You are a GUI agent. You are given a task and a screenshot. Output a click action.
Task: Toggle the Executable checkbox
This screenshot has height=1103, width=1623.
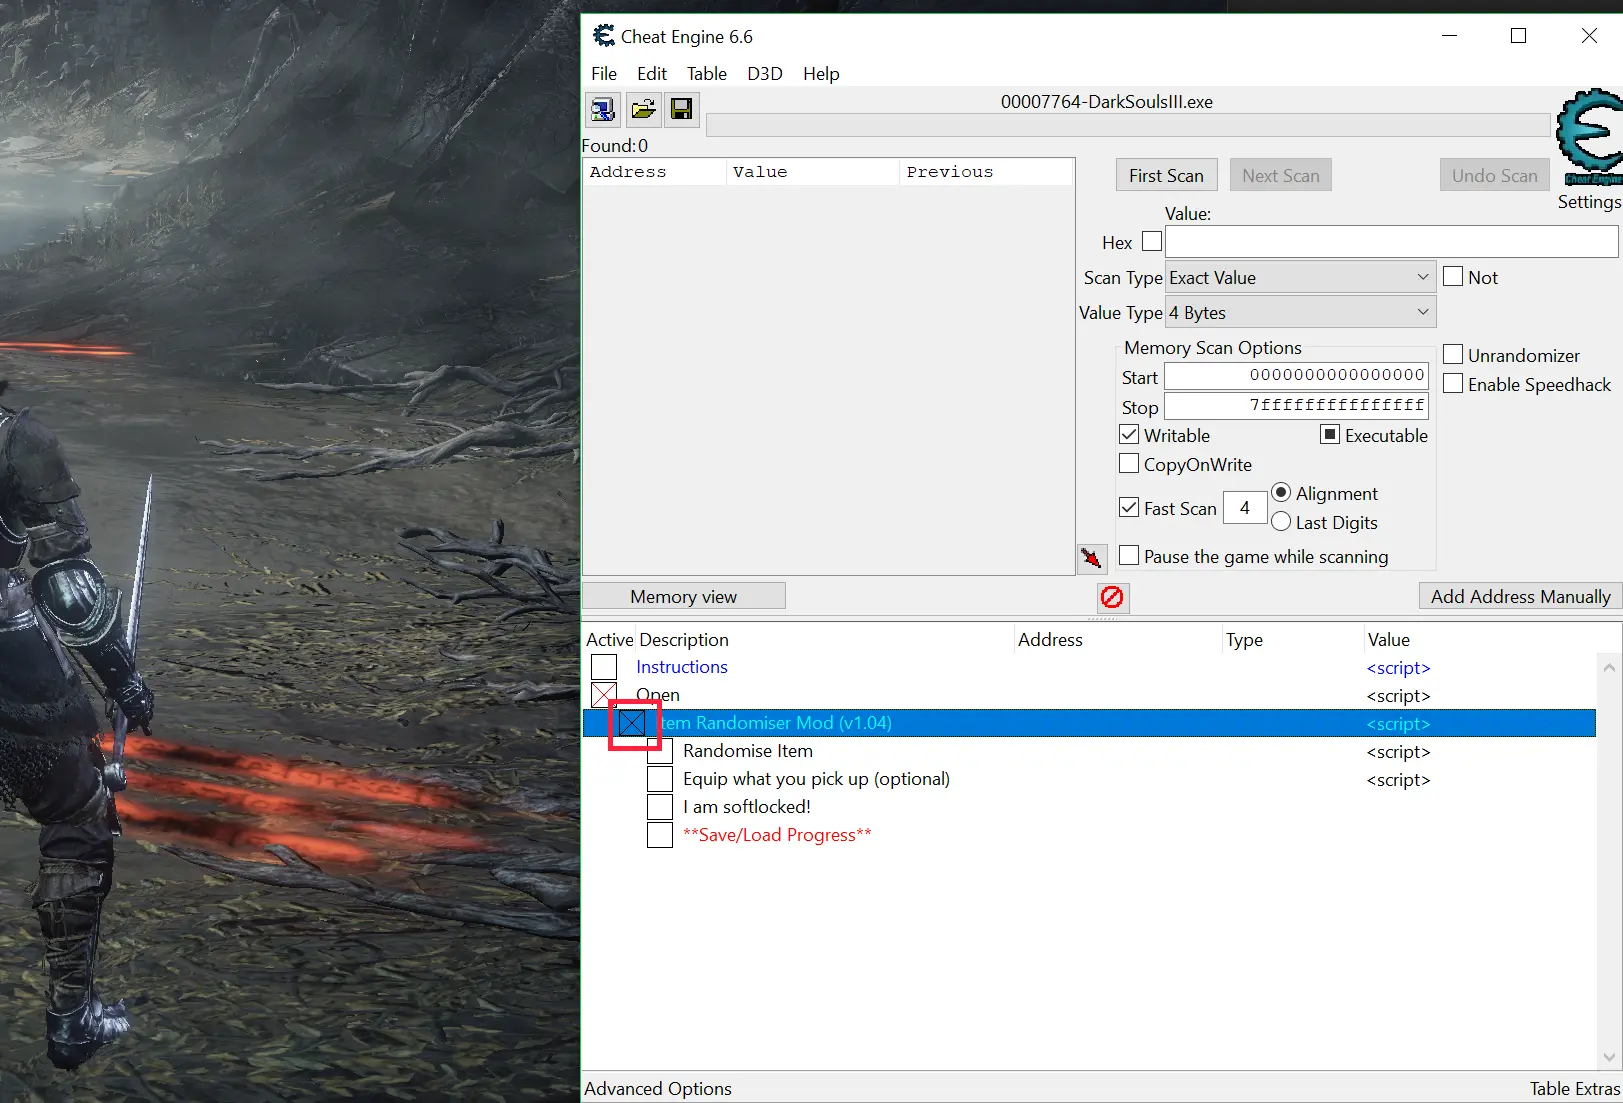point(1330,434)
